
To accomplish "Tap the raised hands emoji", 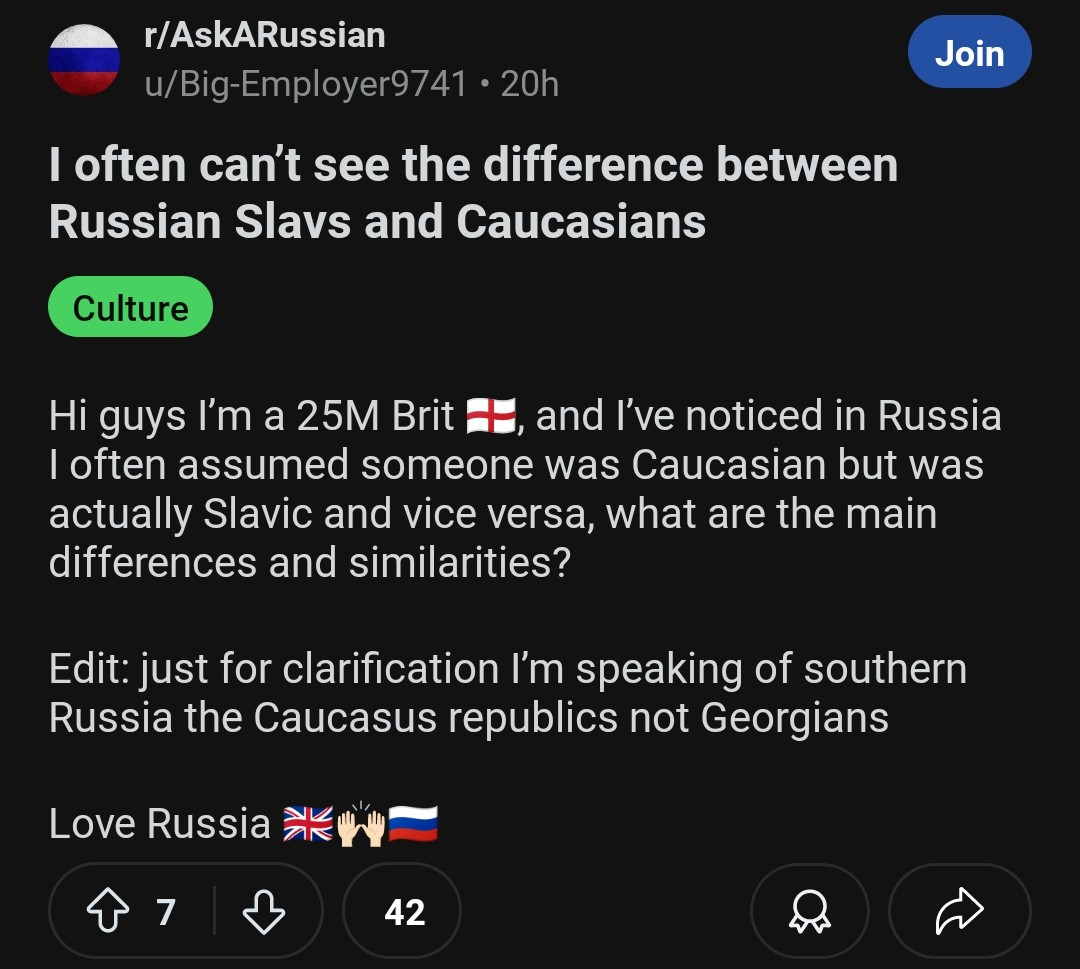I will click(x=361, y=825).
